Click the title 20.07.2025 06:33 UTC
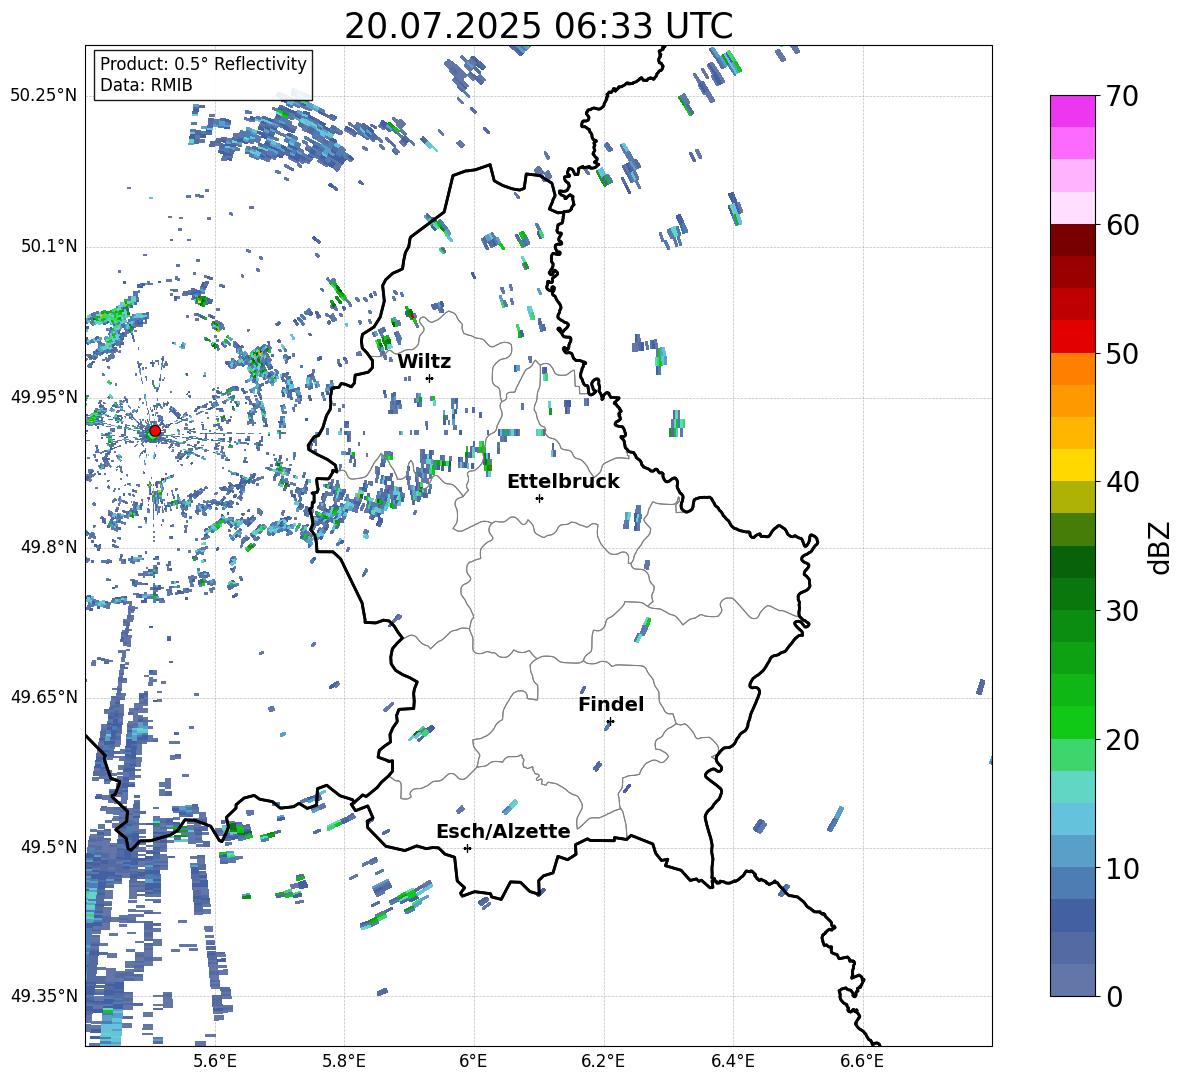Screen dimensions: 1184x1081 [538, 26]
